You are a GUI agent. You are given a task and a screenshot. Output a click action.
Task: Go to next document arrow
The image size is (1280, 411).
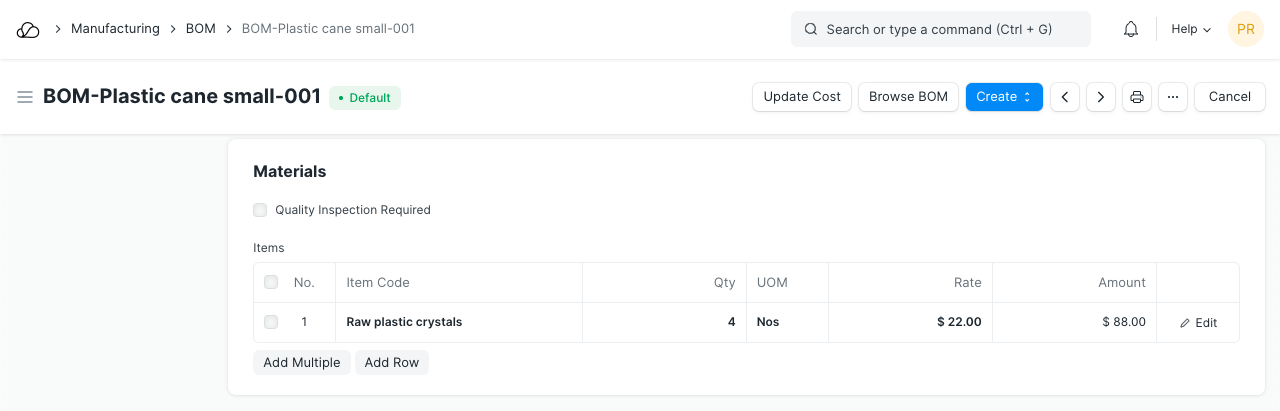[x=1101, y=97]
